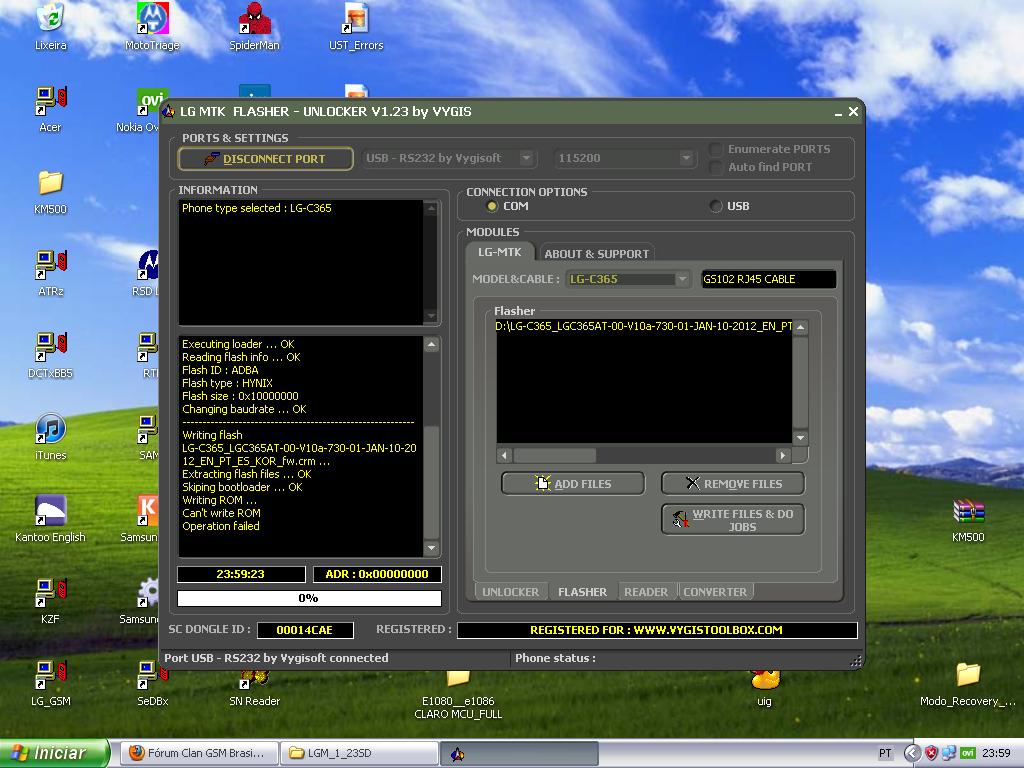Minimize LG MTK Flasher window
The image size is (1024, 768).
coord(838,112)
